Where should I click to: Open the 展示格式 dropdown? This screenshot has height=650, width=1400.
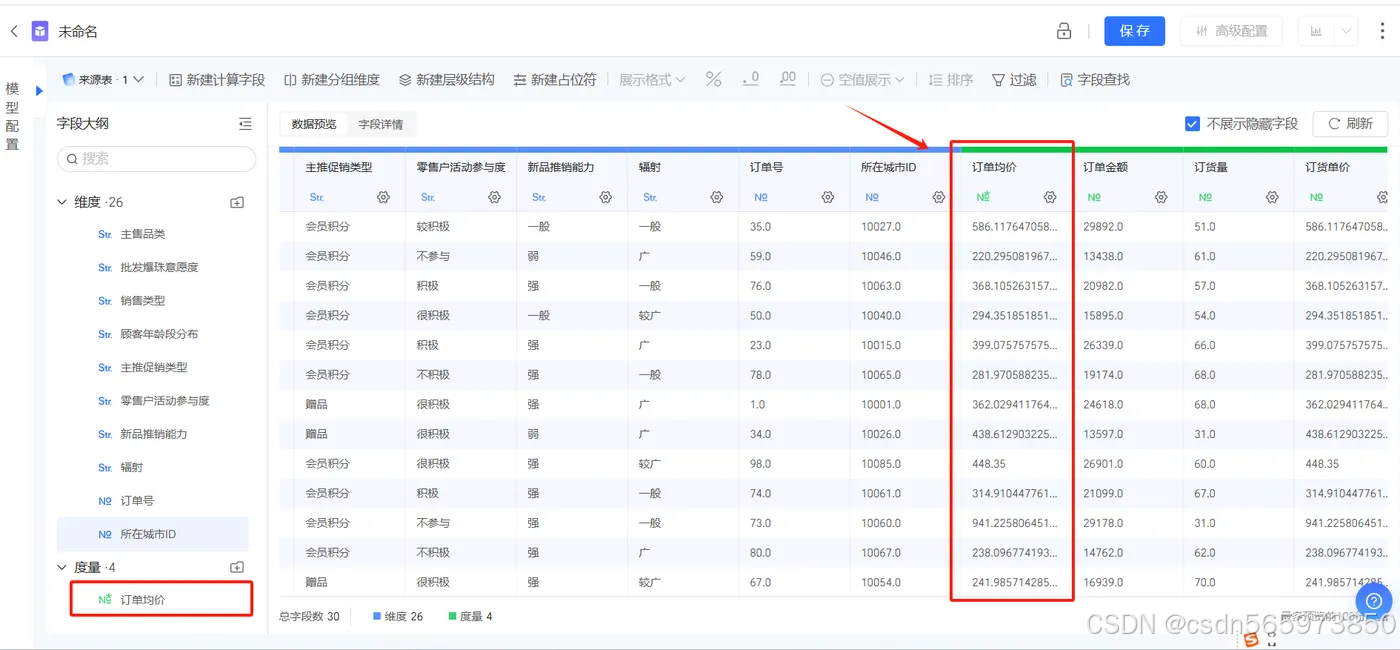coord(652,80)
